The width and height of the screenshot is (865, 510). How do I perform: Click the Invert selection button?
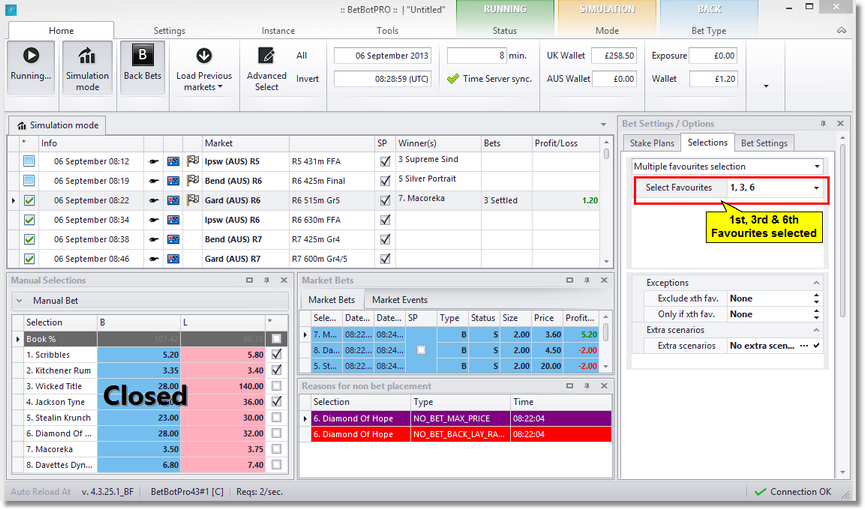308,79
